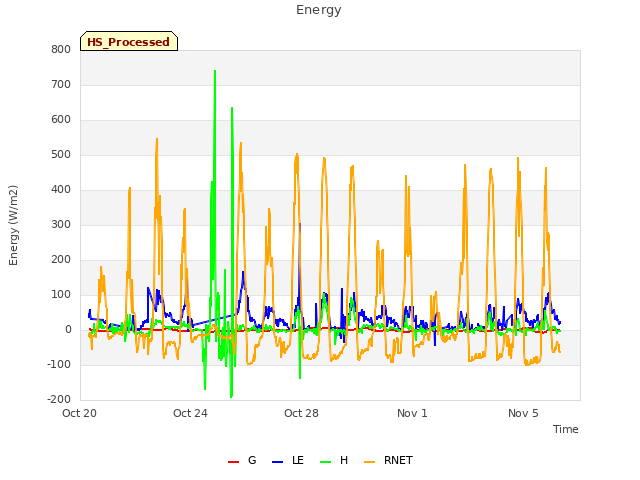This screenshot has height=480, width=640.
Task: Click the Oct 28 x-axis label
Action: click(x=301, y=413)
